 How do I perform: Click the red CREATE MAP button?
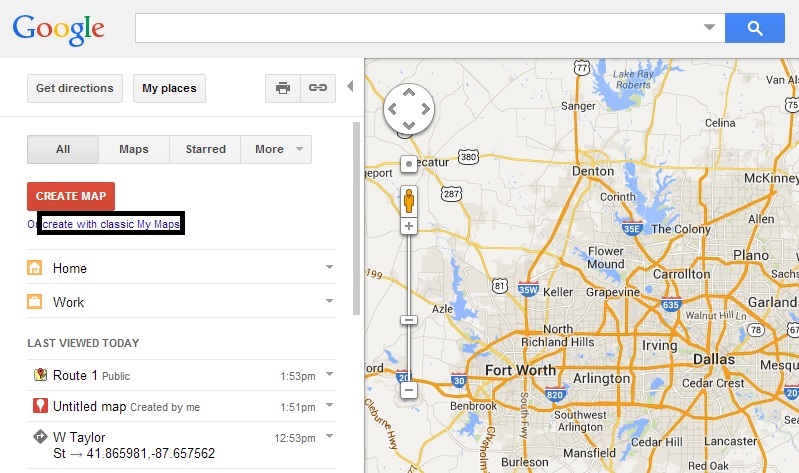pos(71,196)
